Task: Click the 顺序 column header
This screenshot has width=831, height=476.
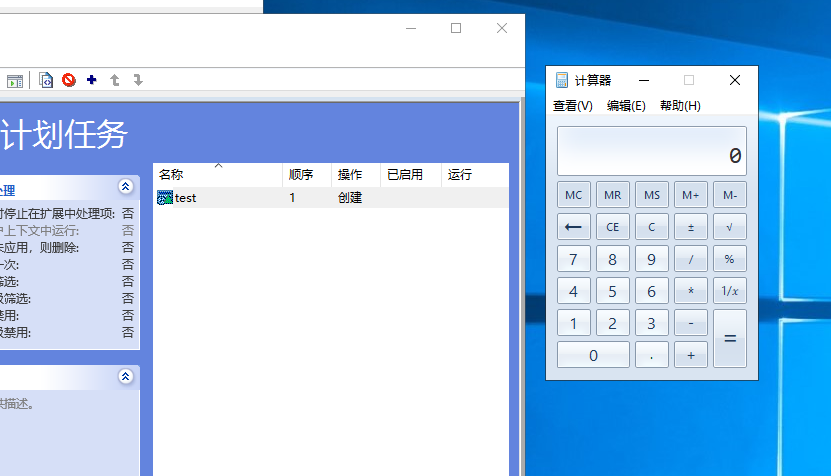Action: pyautogui.click(x=306, y=175)
